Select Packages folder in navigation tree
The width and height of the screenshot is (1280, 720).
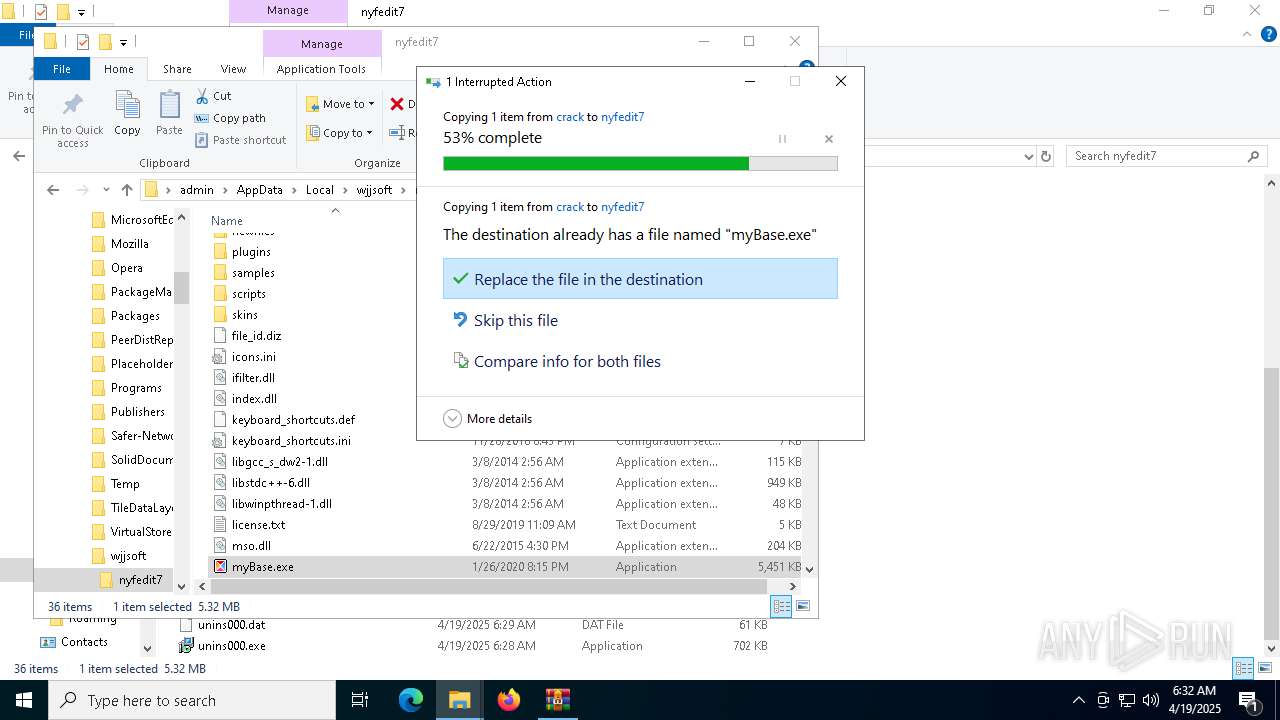point(135,316)
